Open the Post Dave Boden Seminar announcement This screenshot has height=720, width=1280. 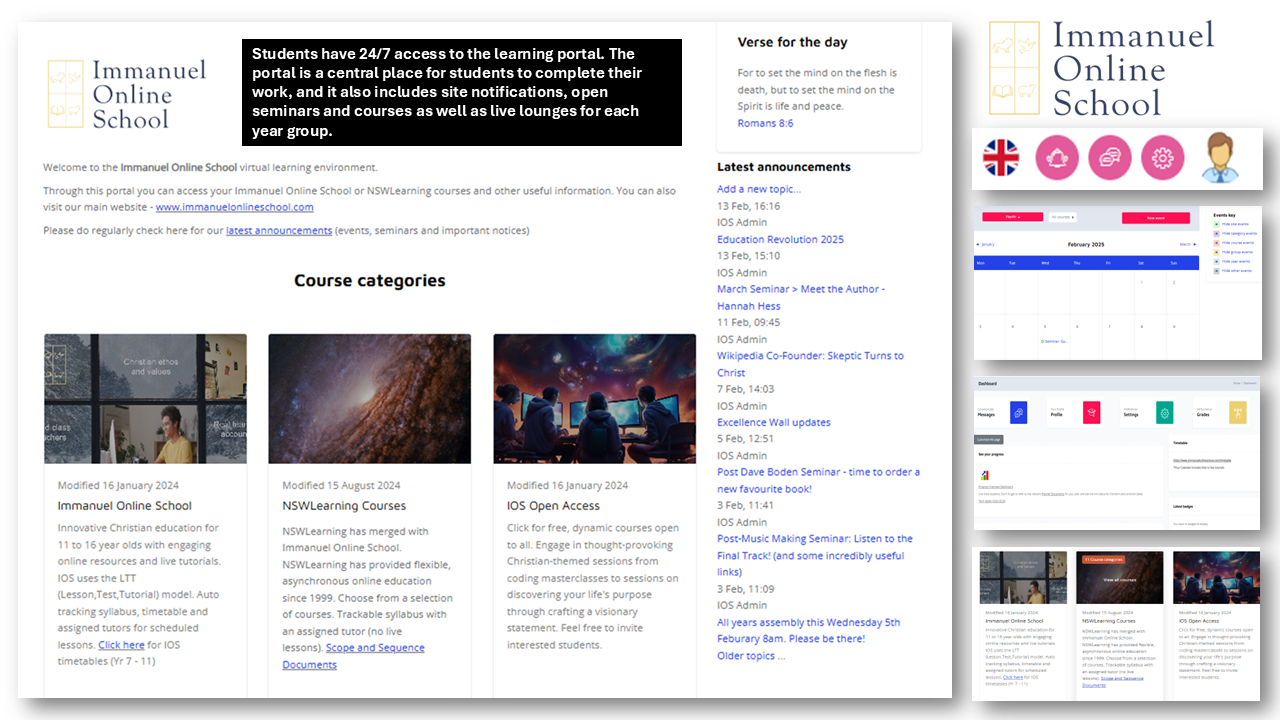818,480
